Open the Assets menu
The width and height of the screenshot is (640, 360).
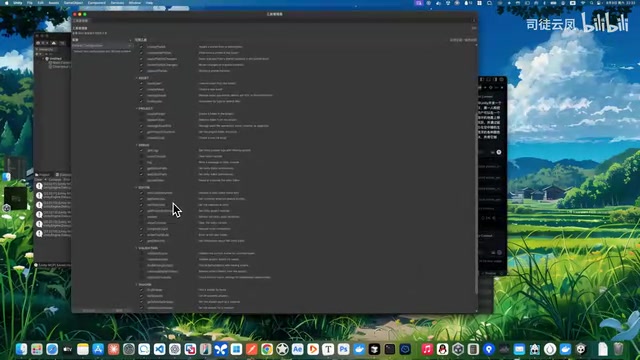tap(53, 2)
